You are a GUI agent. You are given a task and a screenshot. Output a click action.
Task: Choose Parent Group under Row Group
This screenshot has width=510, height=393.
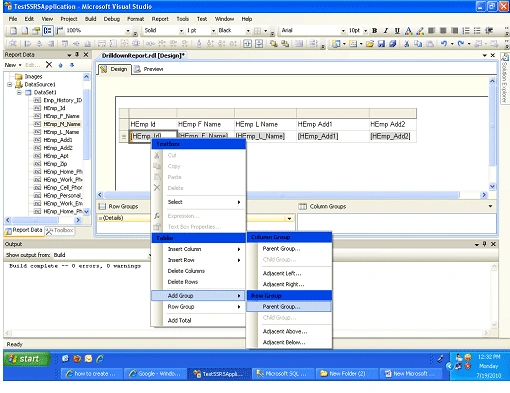(289, 307)
